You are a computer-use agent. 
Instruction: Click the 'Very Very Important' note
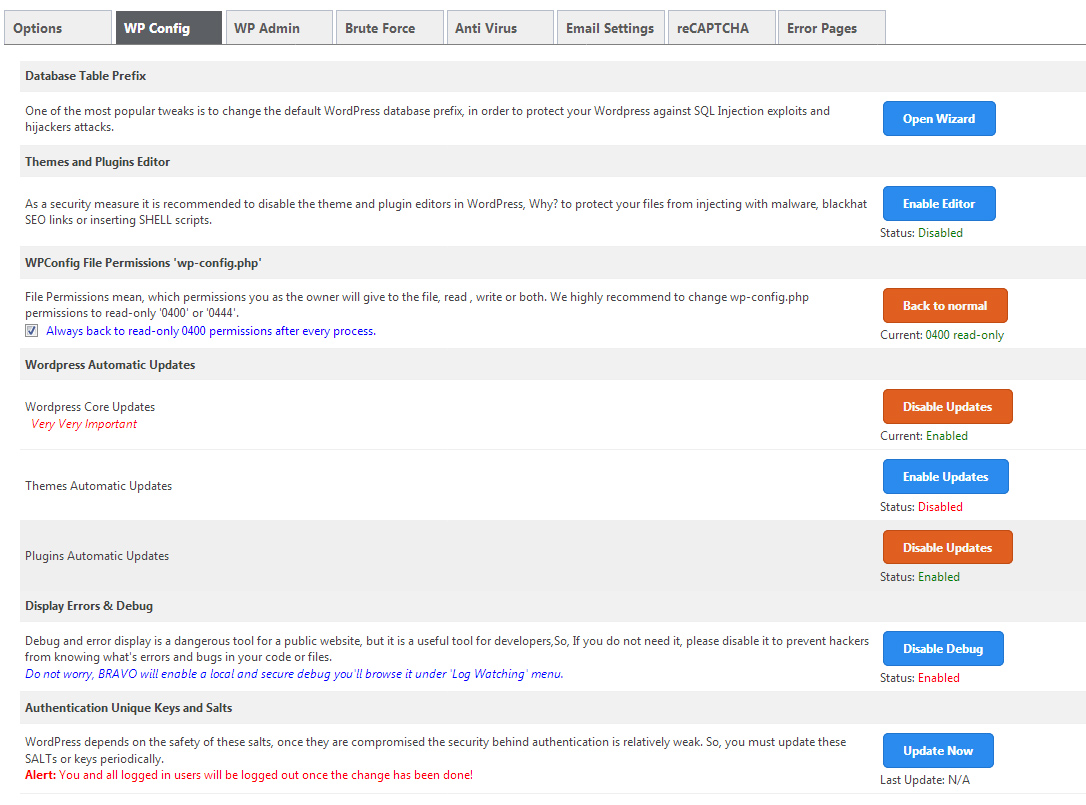tap(84, 424)
